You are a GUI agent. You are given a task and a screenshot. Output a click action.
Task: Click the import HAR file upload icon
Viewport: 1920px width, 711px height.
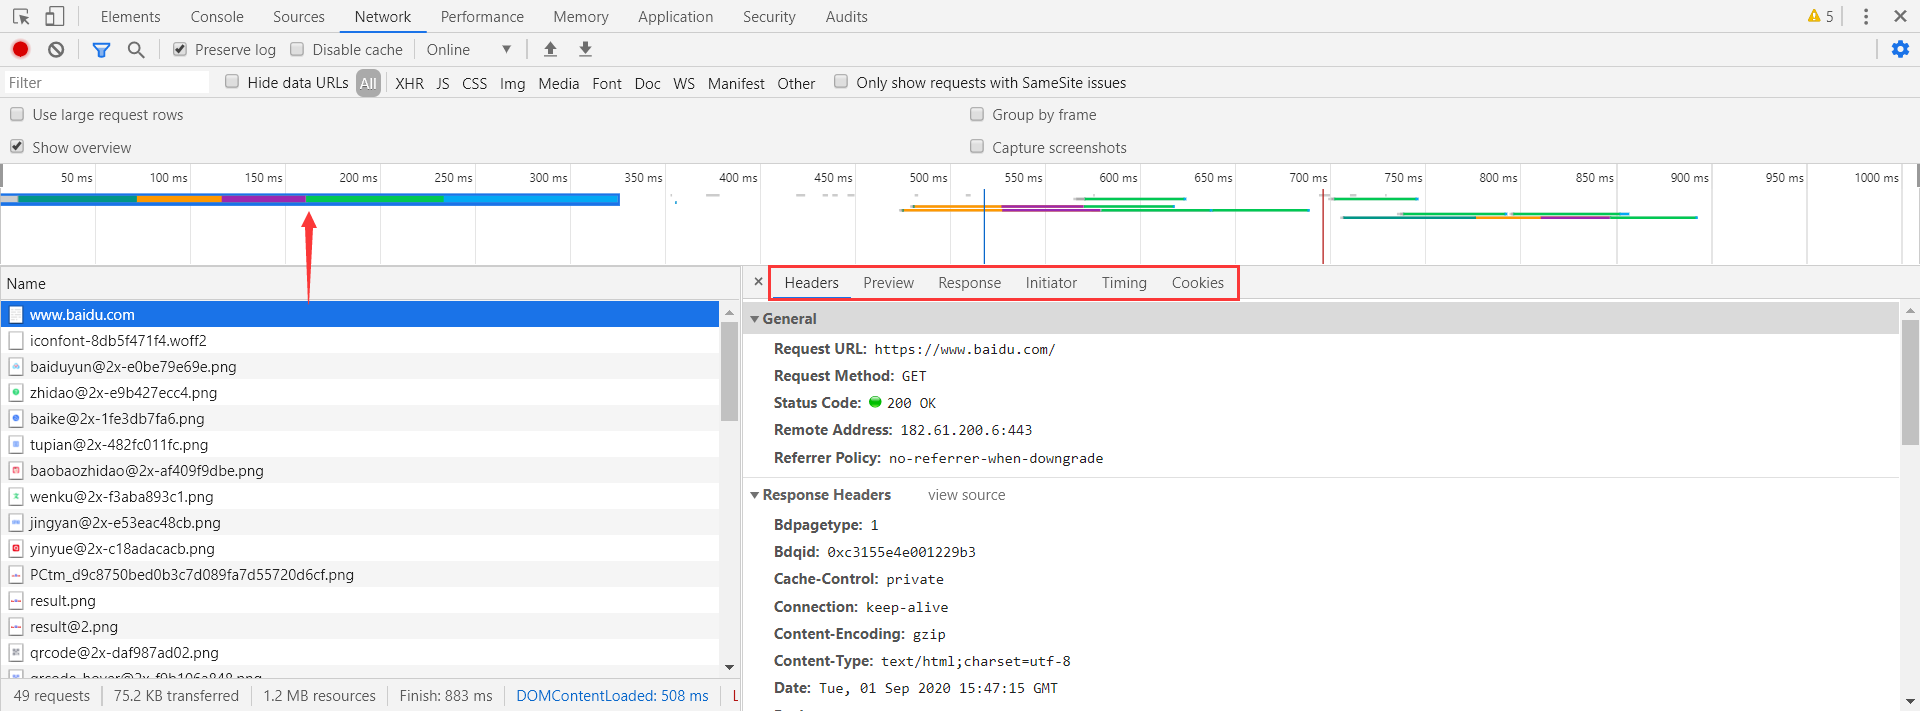click(550, 49)
